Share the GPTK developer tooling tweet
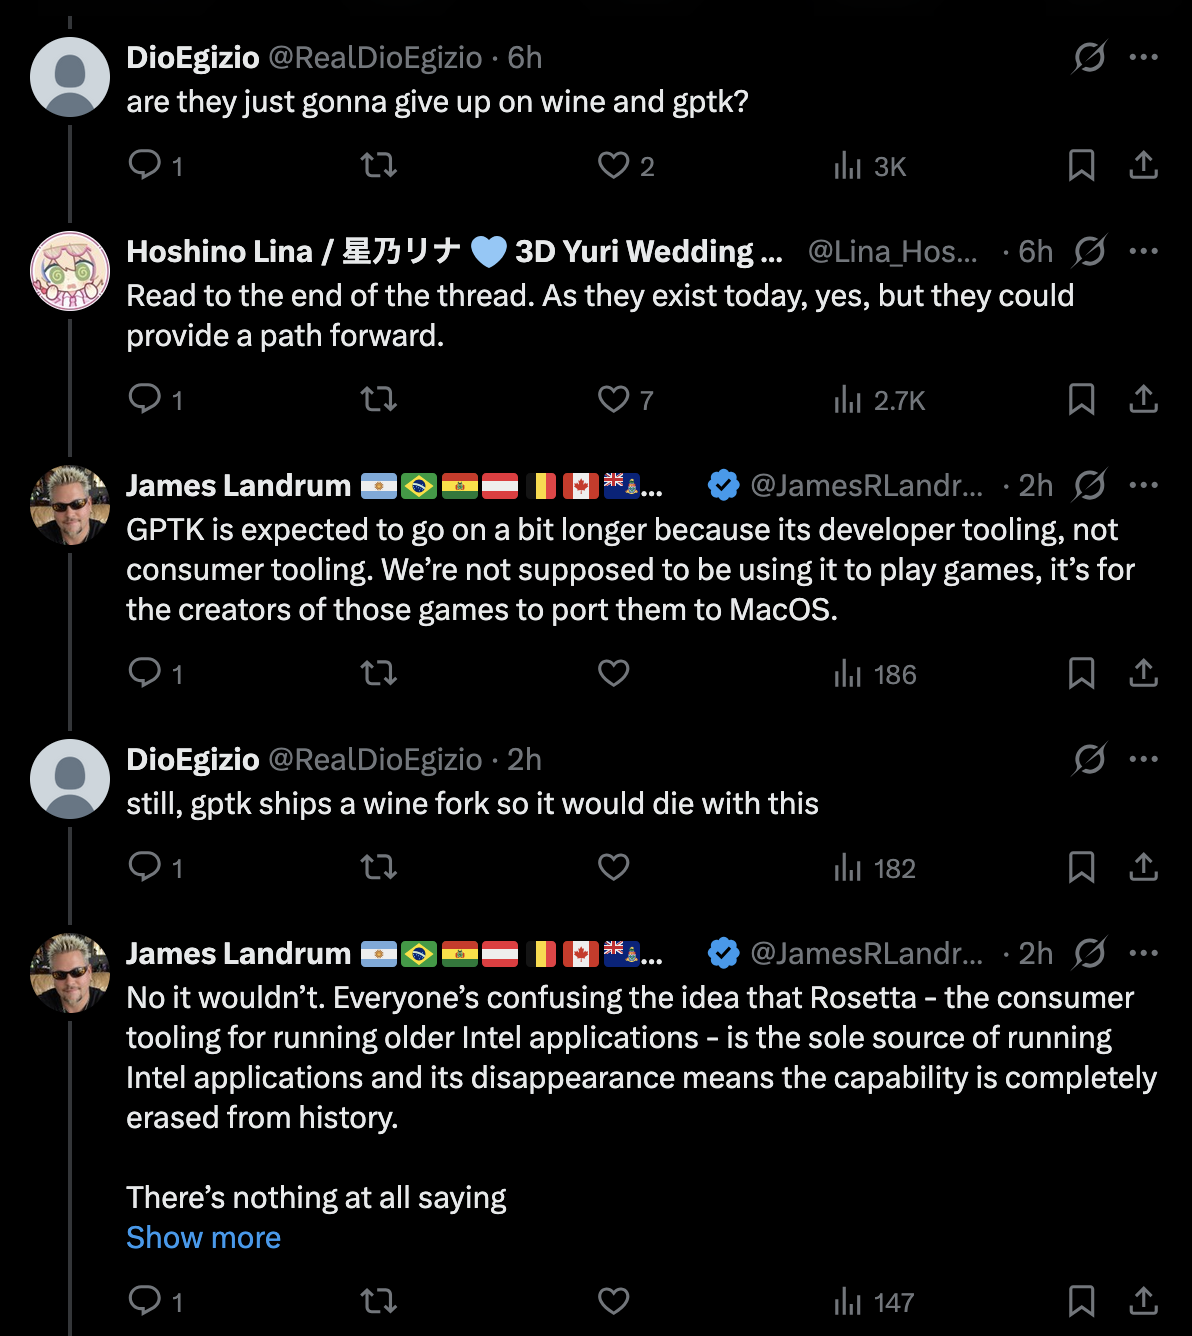The width and height of the screenshot is (1192, 1336). [x=1143, y=674]
